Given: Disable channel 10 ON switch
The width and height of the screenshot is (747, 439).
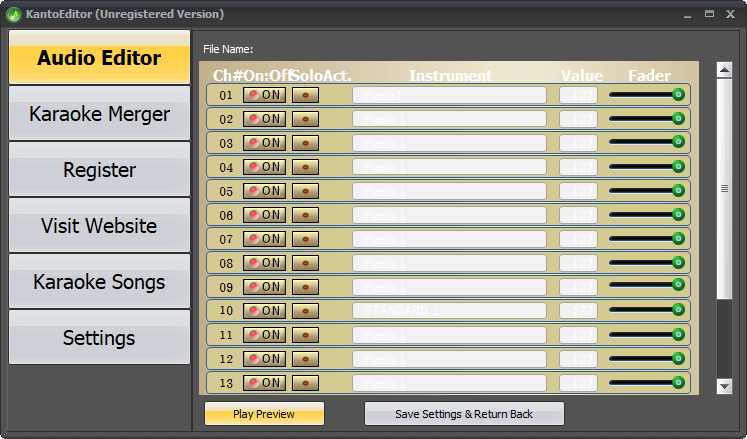Looking at the screenshot, I should [264, 311].
